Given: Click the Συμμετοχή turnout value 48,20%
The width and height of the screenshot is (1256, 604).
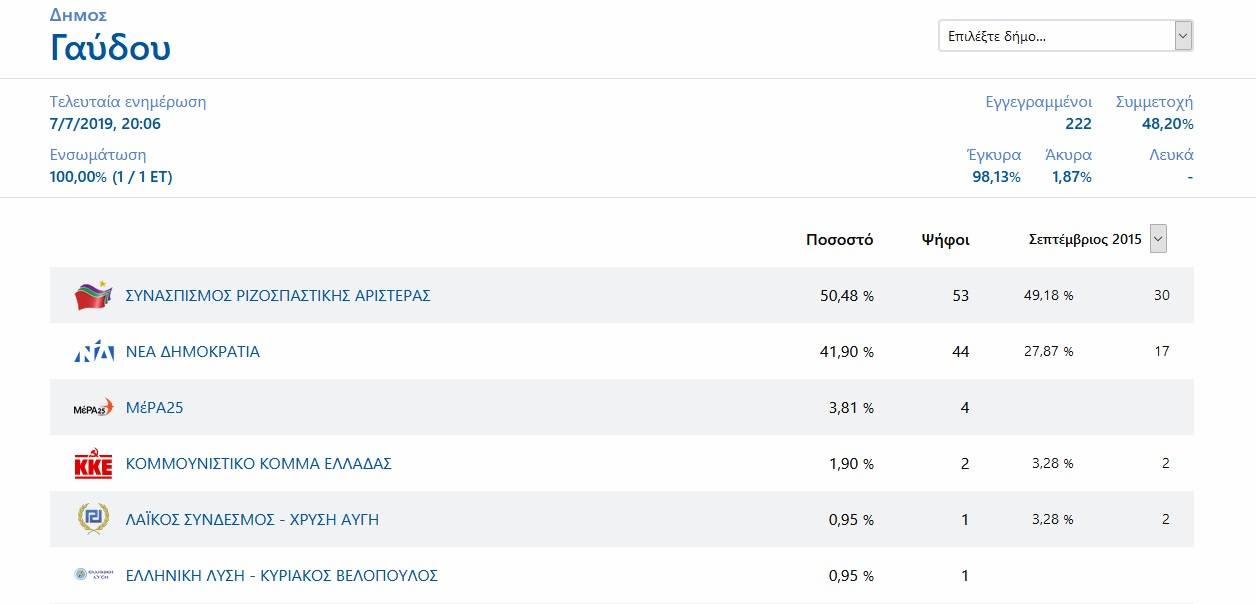Looking at the screenshot, I should tap(1167, 124).
